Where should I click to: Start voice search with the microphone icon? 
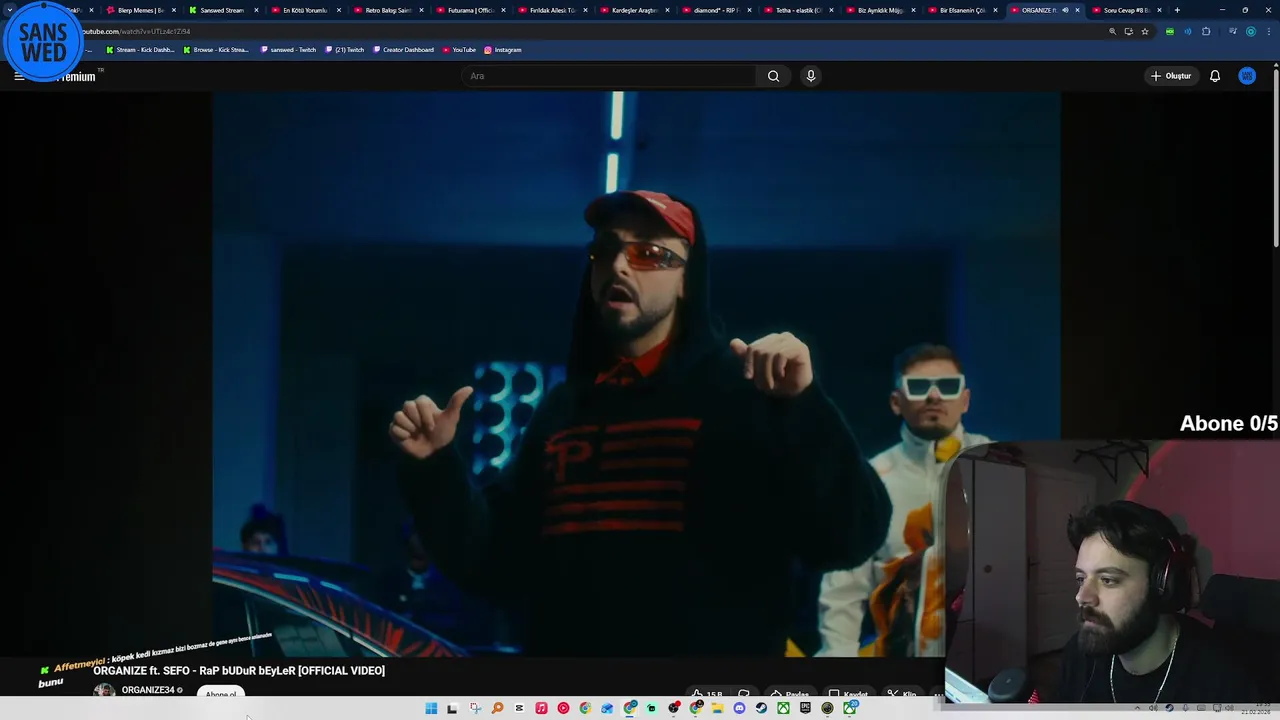(x=811, y=76)
